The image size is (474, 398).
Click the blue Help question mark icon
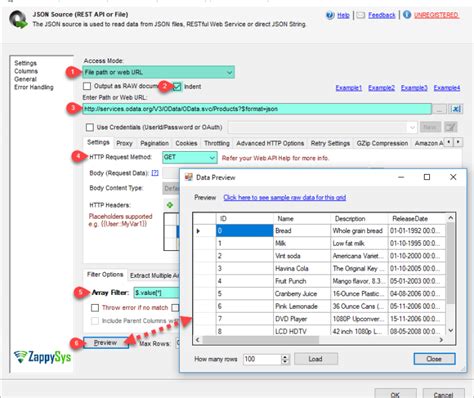click(x=330, y=15)
